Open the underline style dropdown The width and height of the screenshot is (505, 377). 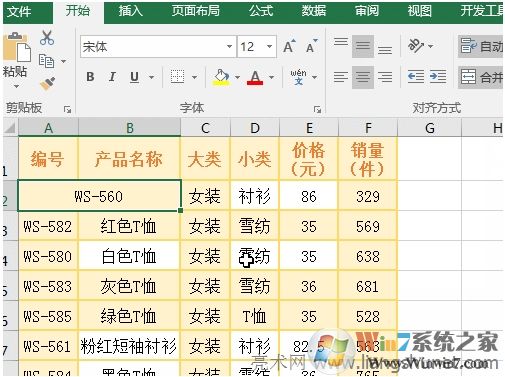[x=151, y=77]
